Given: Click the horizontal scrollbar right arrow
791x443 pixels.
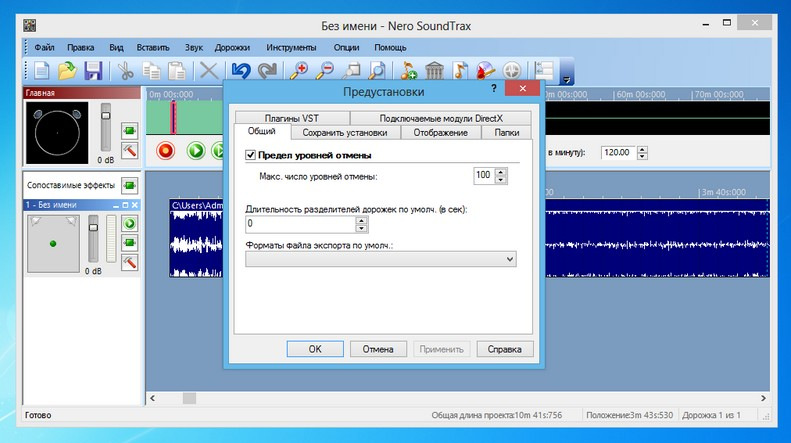Looking at the screenshot, I should [763, 398].
